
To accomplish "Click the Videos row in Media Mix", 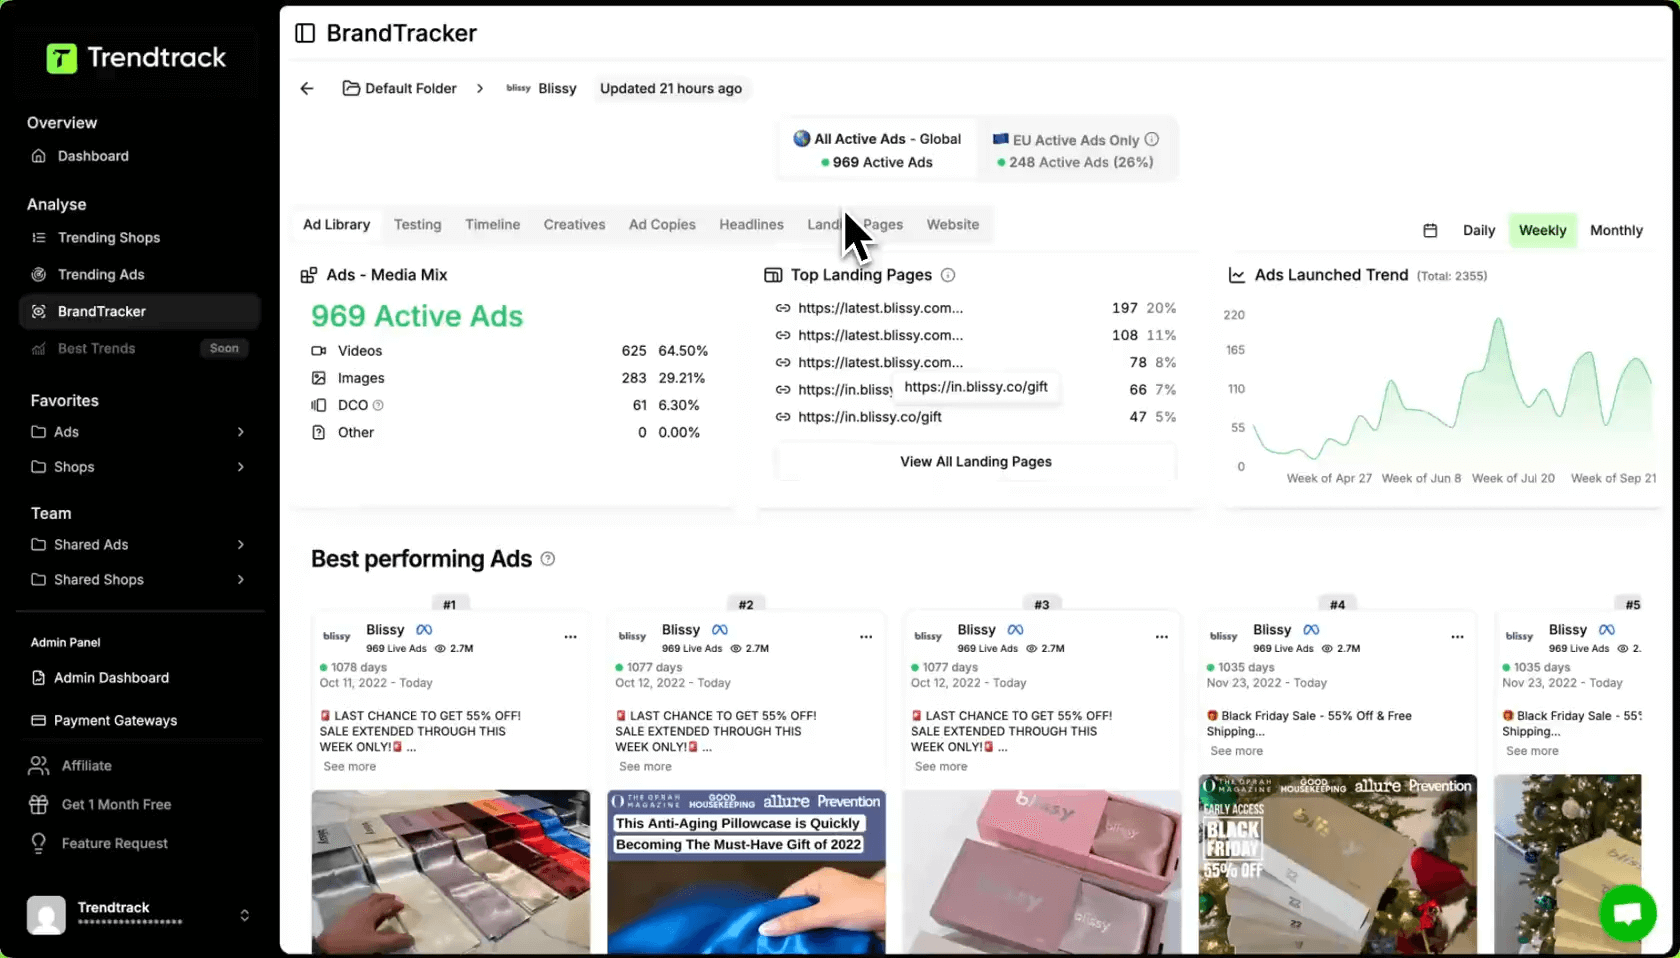I will coord(509,351).
